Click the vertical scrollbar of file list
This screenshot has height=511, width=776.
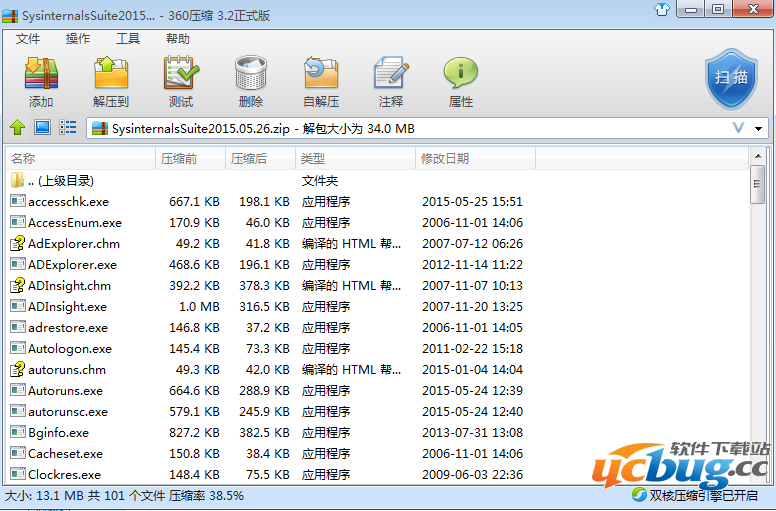(x=758, y=300)
